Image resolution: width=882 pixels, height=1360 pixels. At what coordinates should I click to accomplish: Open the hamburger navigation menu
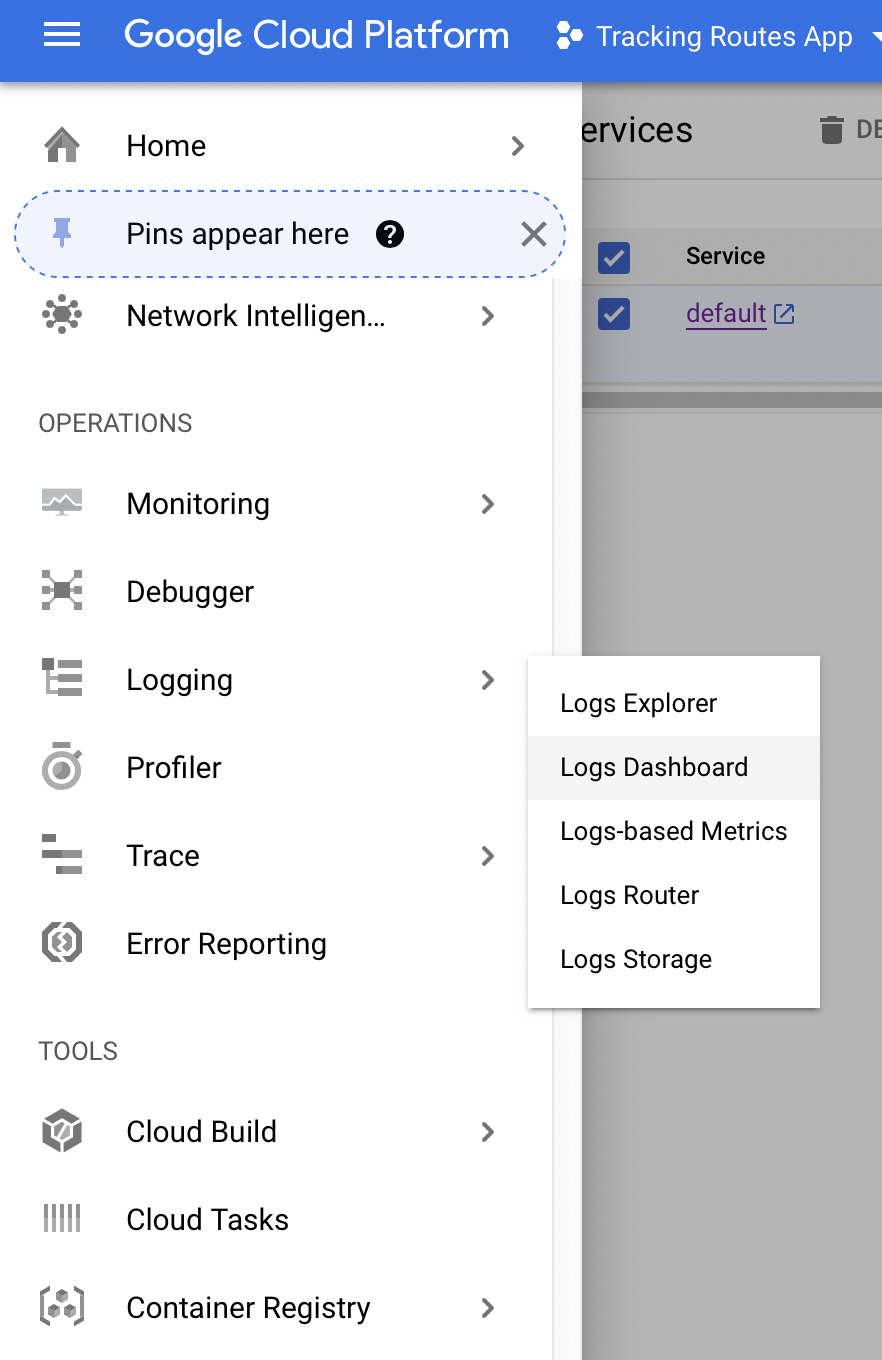[62, 36]
